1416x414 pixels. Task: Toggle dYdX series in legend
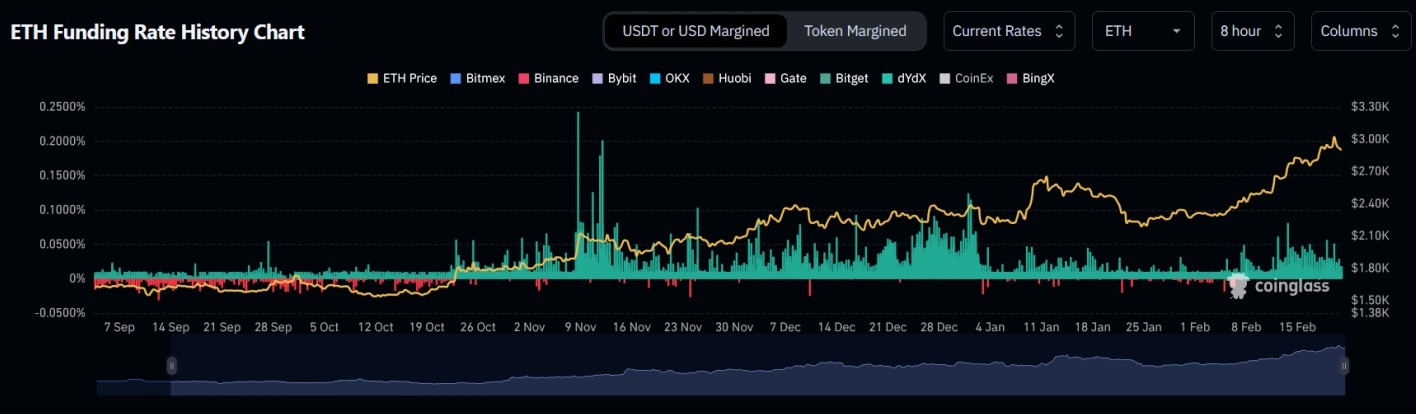pyautogui.click(x=904, y=78)
